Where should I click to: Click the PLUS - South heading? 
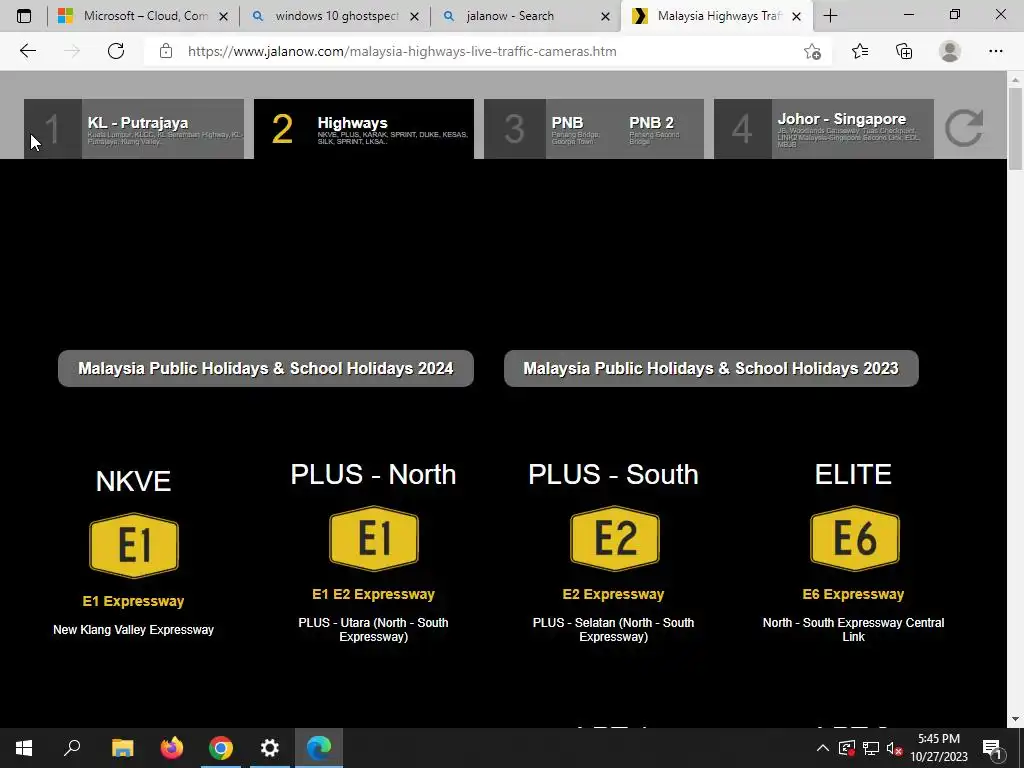click(x=613, y=475)
